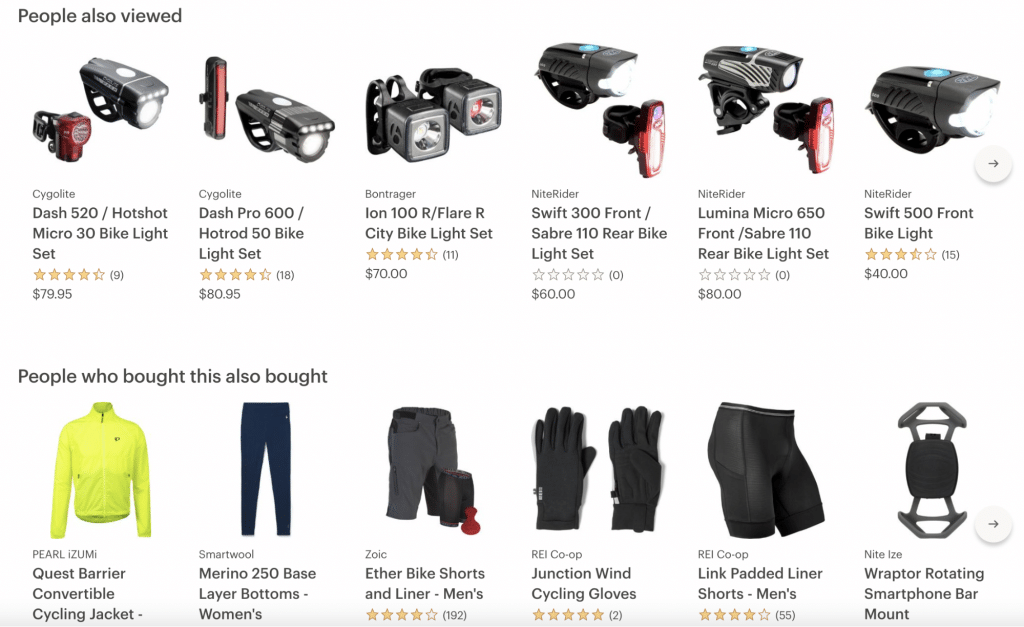Open Ether Bike Shorts and Liner link
Viewport: 1024px width, 627px height.
point(425,583)
